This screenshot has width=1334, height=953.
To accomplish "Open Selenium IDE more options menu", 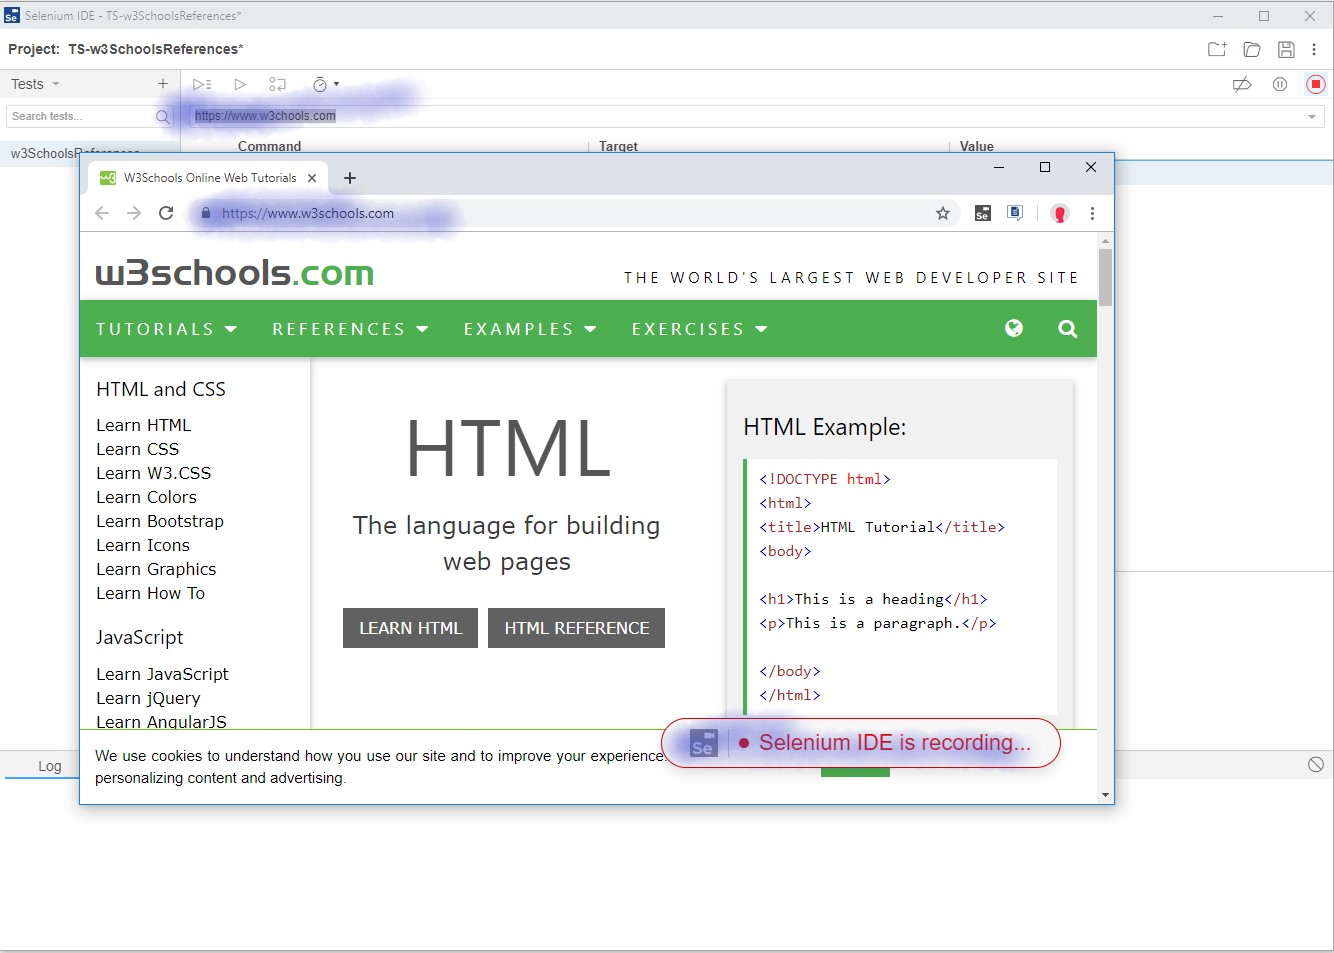I will pyautogui.click(x=1314, y=49).
